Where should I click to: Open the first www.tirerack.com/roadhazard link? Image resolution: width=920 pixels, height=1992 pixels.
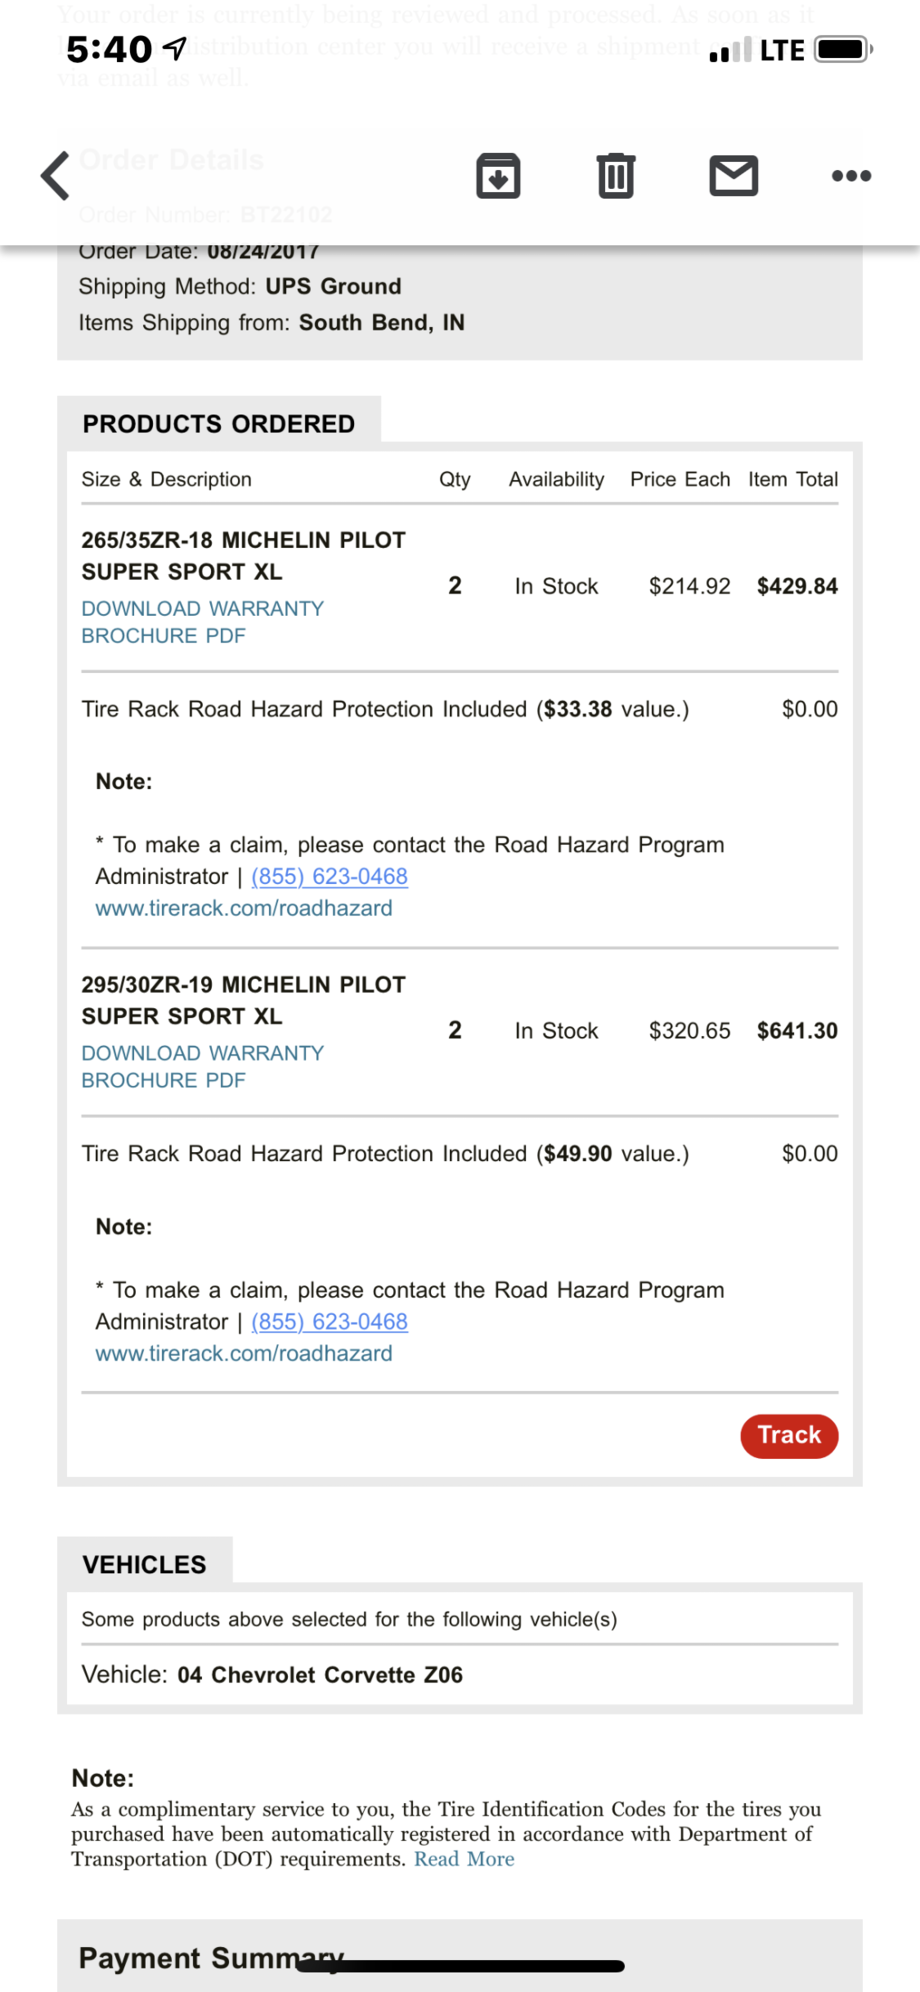244,908
